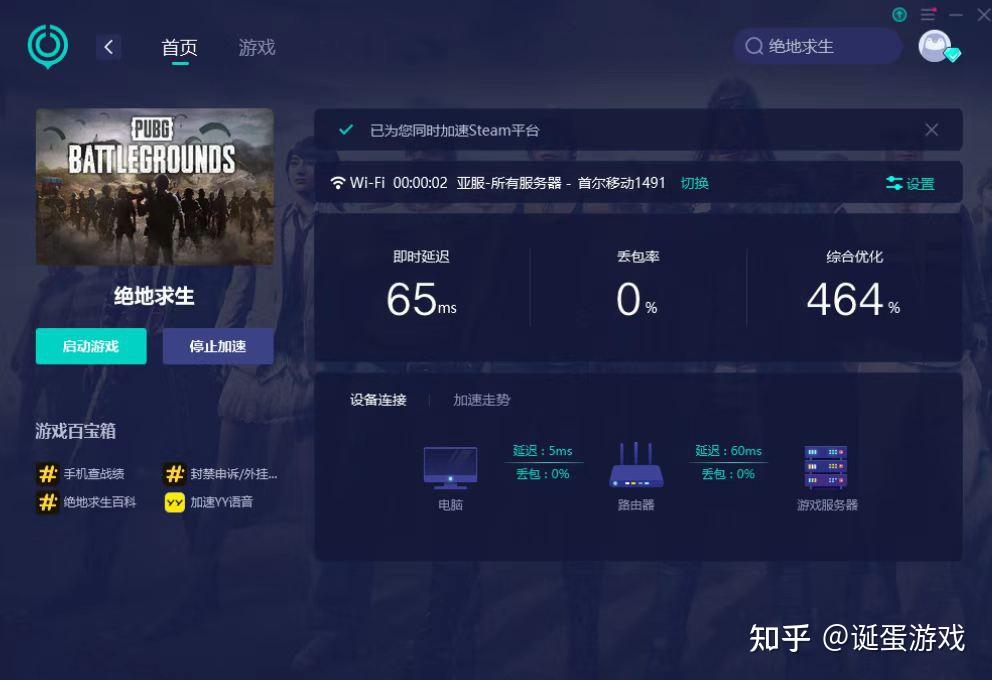
Task: Click 丢包：0% under 5ms latency
Action: click(x=543, y=474)
